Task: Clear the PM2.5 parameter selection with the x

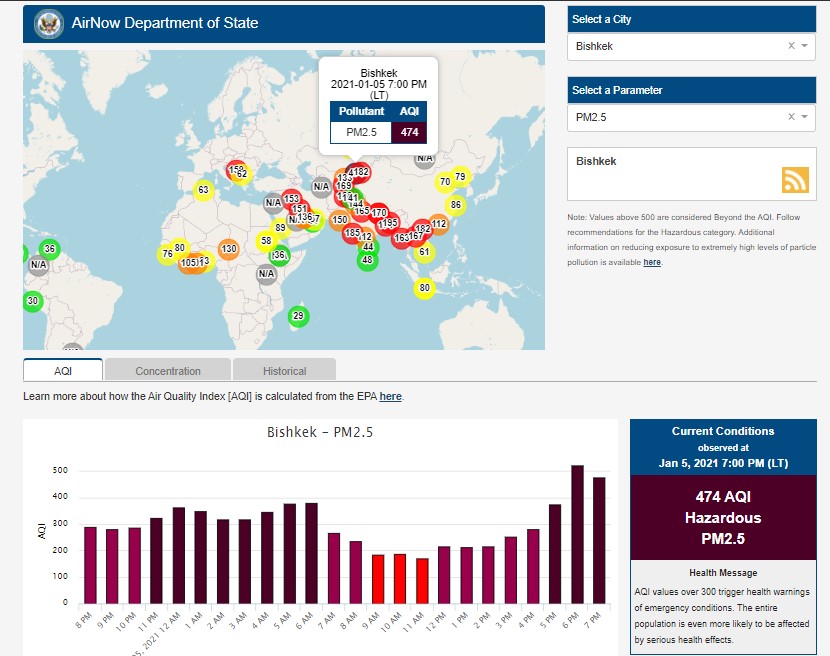Action: (791, 117)
